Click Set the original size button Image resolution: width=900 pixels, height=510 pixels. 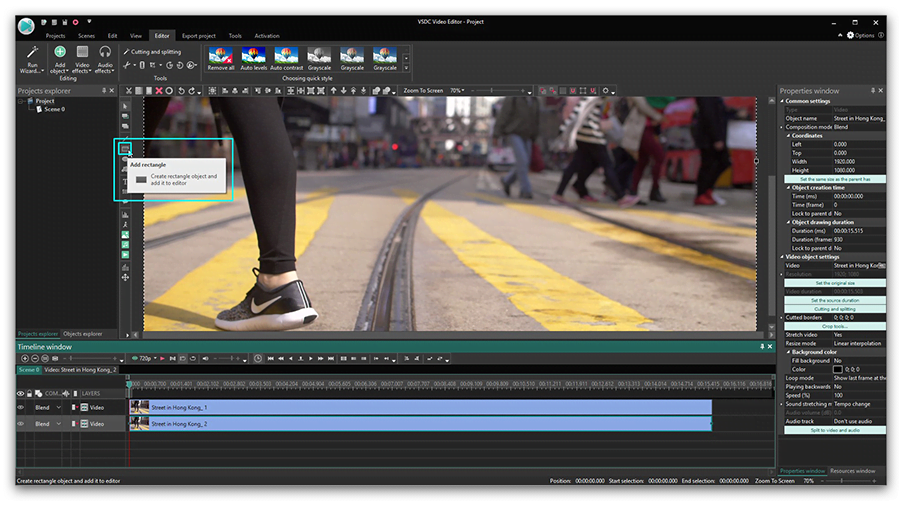click(835, 283)
